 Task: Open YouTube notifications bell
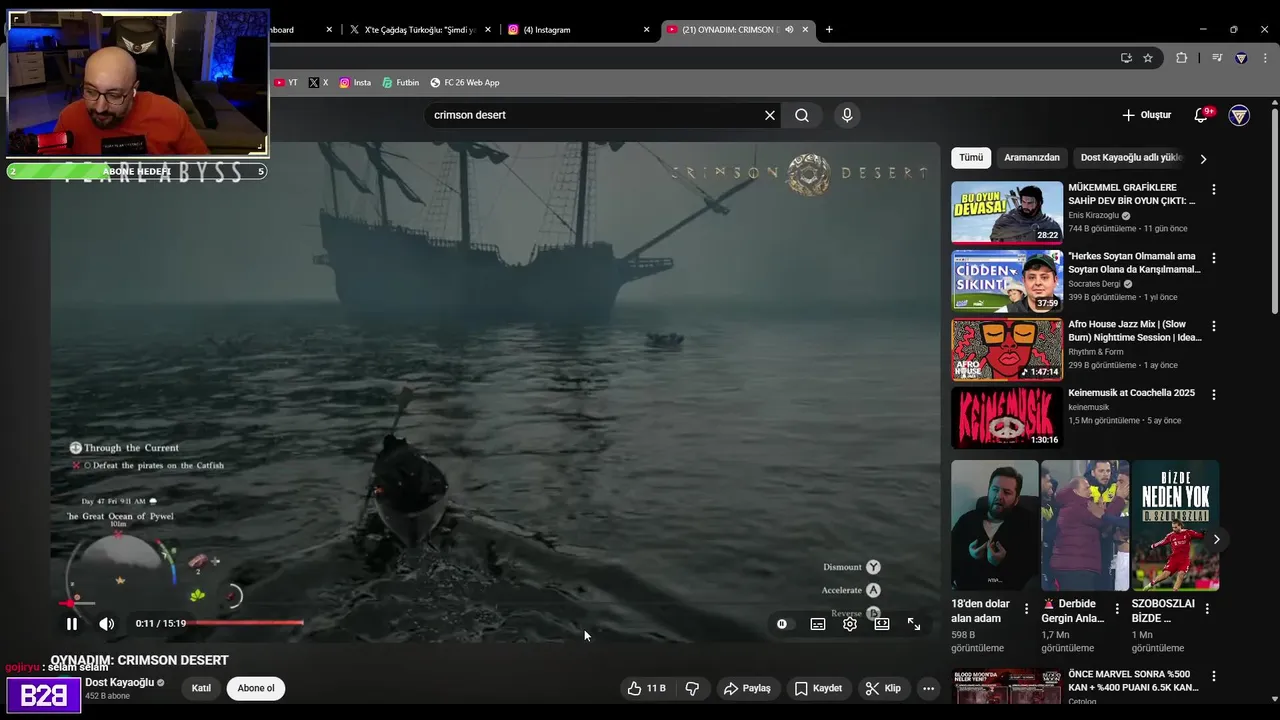(x=1201, y=115)
